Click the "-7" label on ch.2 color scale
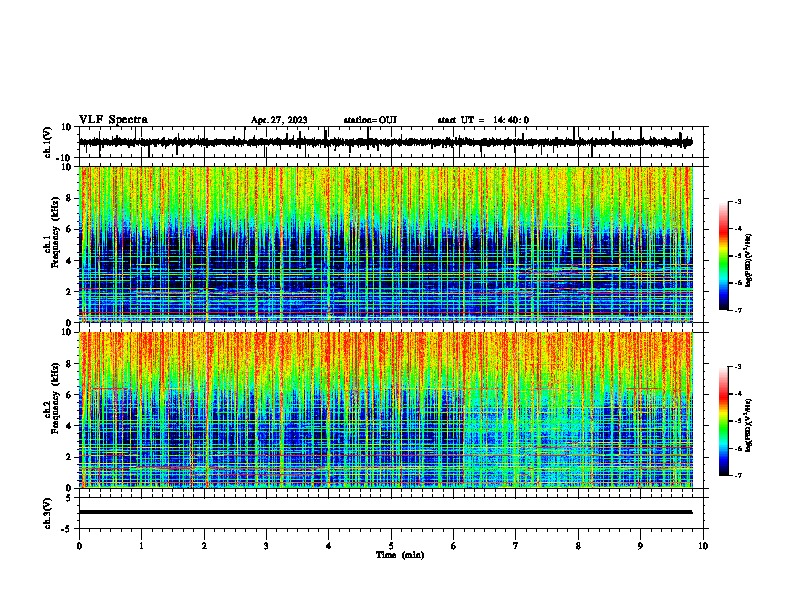 [x=737, y=475]
